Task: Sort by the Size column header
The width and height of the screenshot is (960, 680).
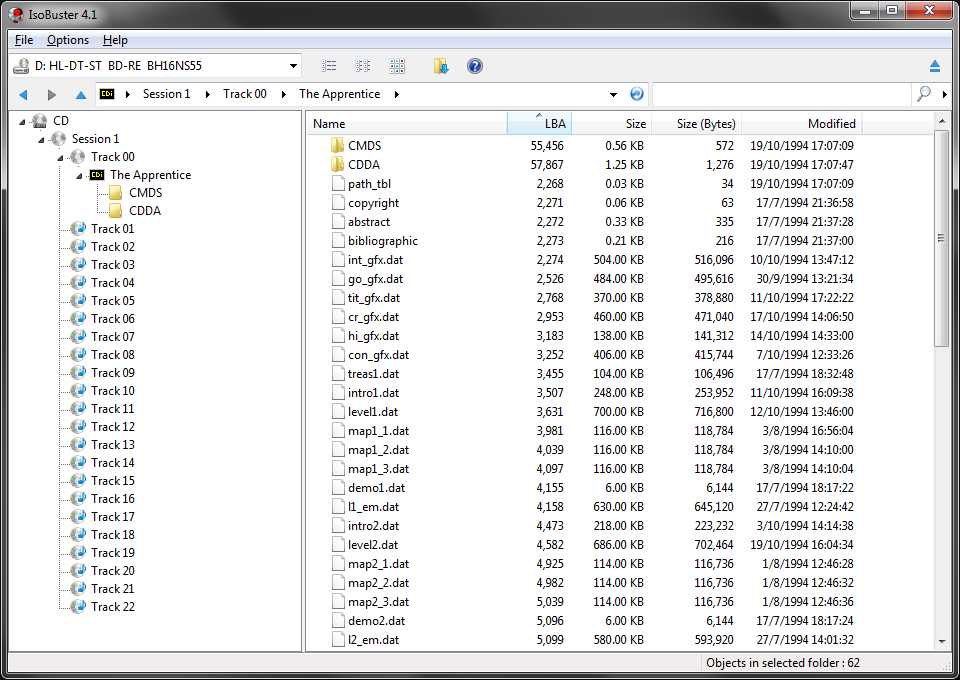Action: tap(611, 123)
